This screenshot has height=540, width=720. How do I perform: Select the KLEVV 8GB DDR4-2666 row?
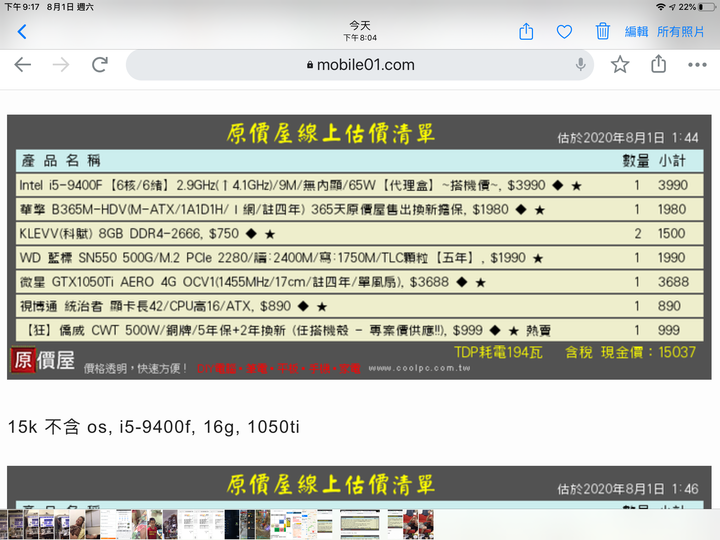point(360,233)
